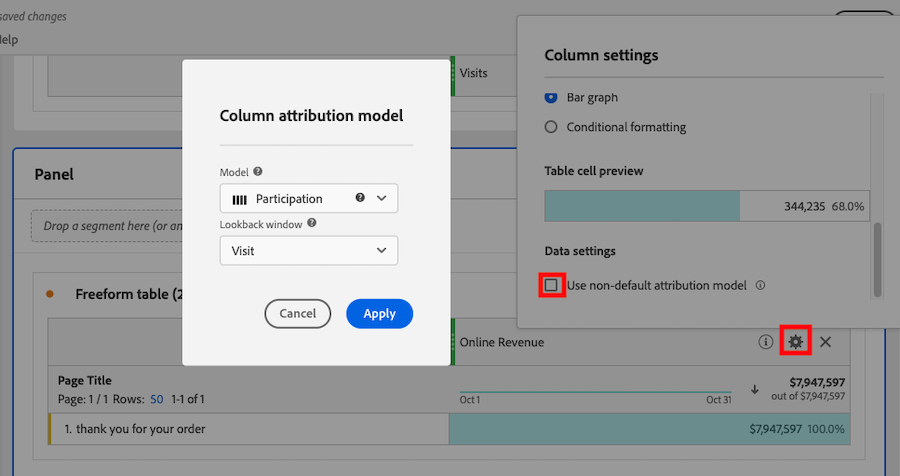Enable Use non-default attribution model checkbox
The height and width of the screenshot is (476, 900).
tap(551, 285)
